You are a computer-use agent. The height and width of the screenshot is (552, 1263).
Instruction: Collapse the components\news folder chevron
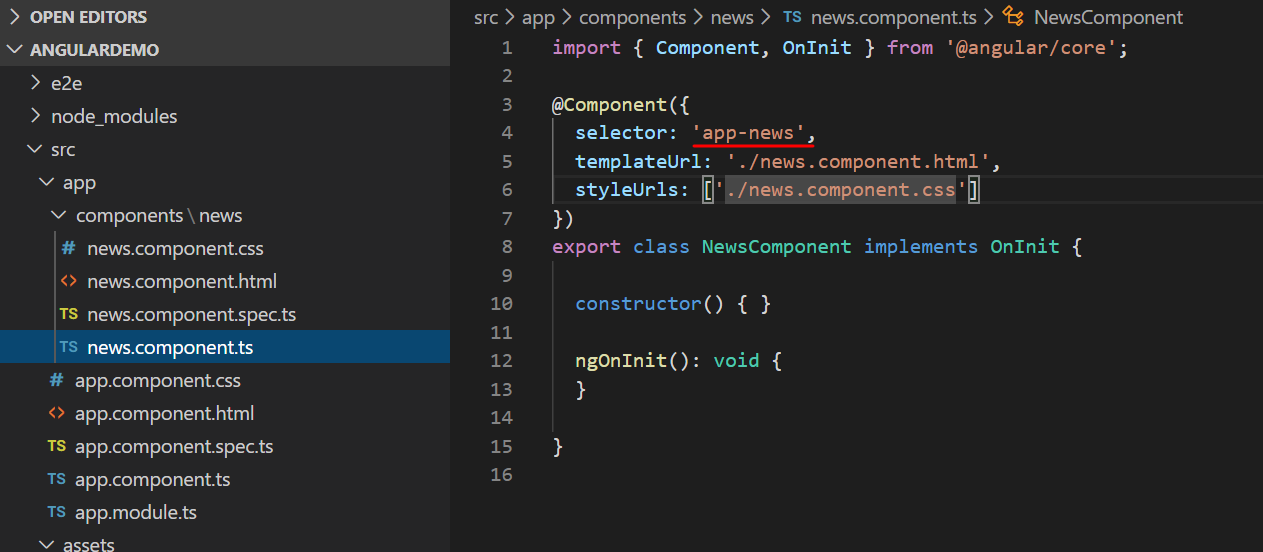(x=58, y=215)
